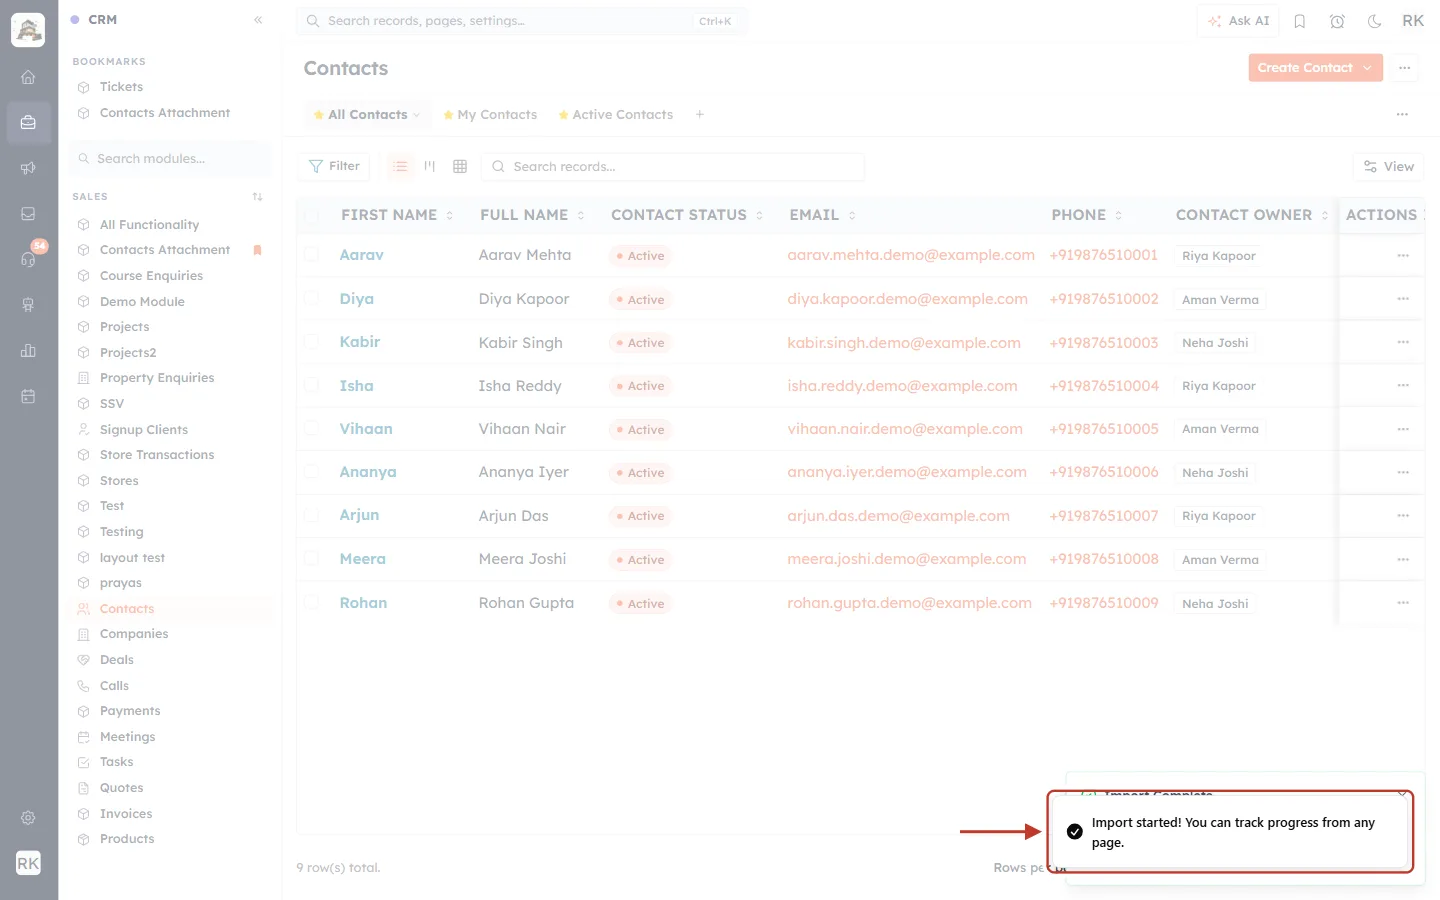Screen dimensions: 1440x900
Task: Open the bar chart reports icon
Action: (x=28, y=350)
